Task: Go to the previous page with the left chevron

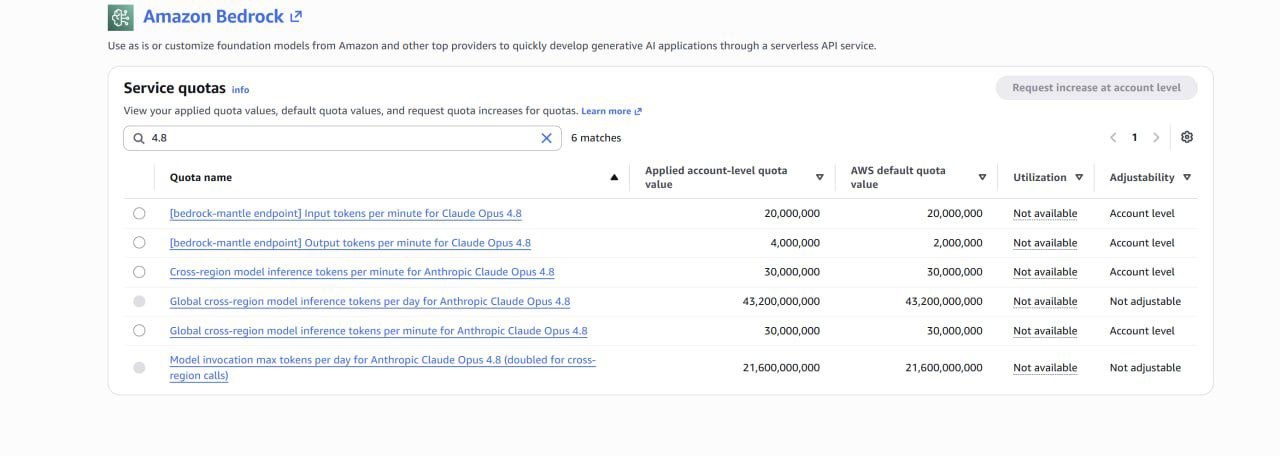Action: coord(1113,138)
